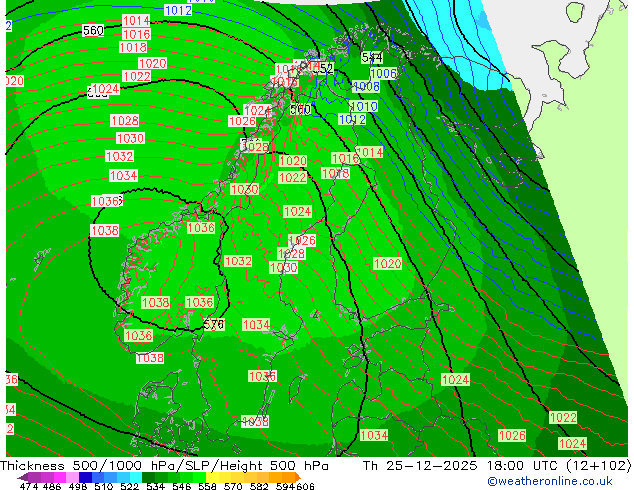Click the blue 1008 pressure label
Screen dimensions: 634x490
(366, 87)
